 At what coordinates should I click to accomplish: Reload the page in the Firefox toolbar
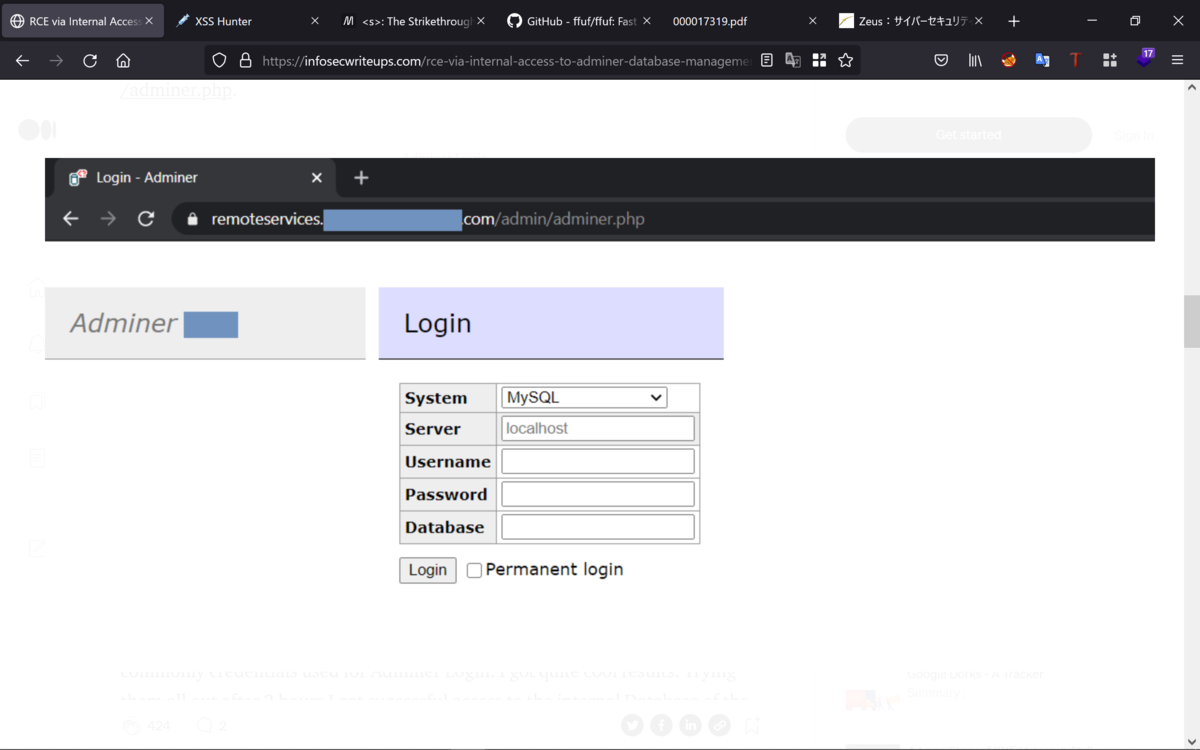[90, 61]
